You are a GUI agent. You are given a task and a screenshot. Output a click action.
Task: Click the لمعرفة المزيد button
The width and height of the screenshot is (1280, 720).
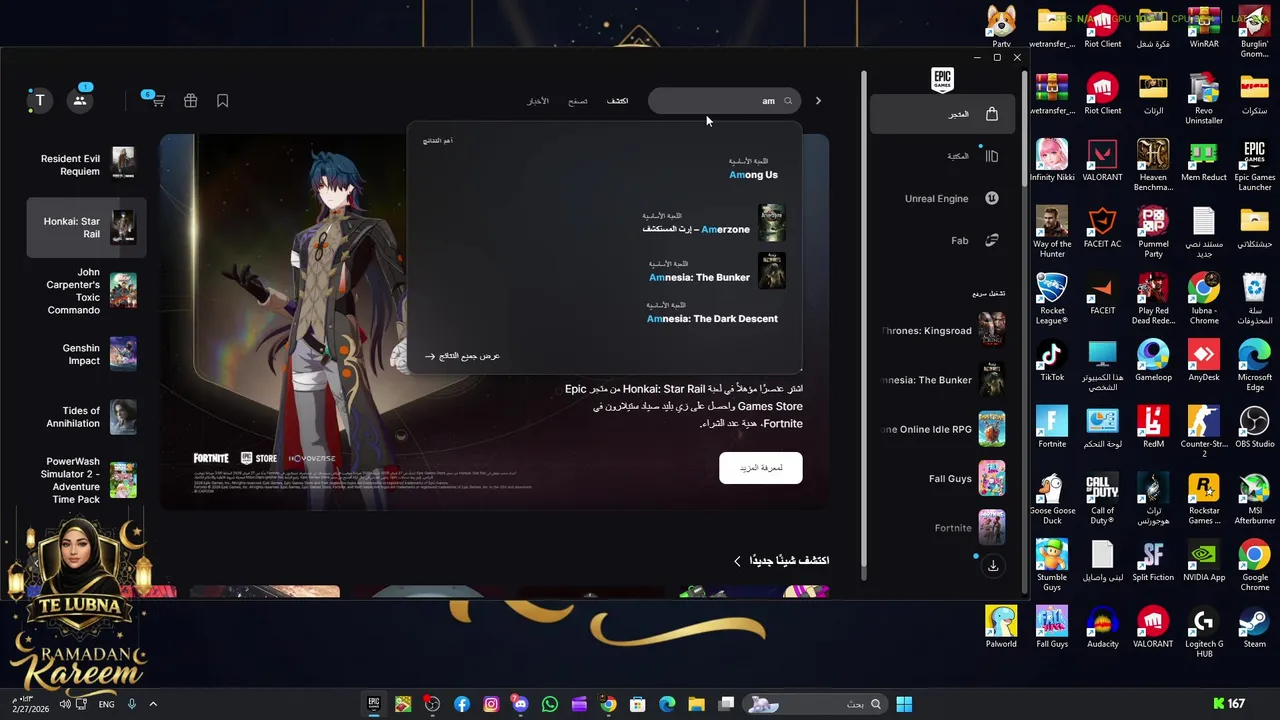[x=760, y=468]
